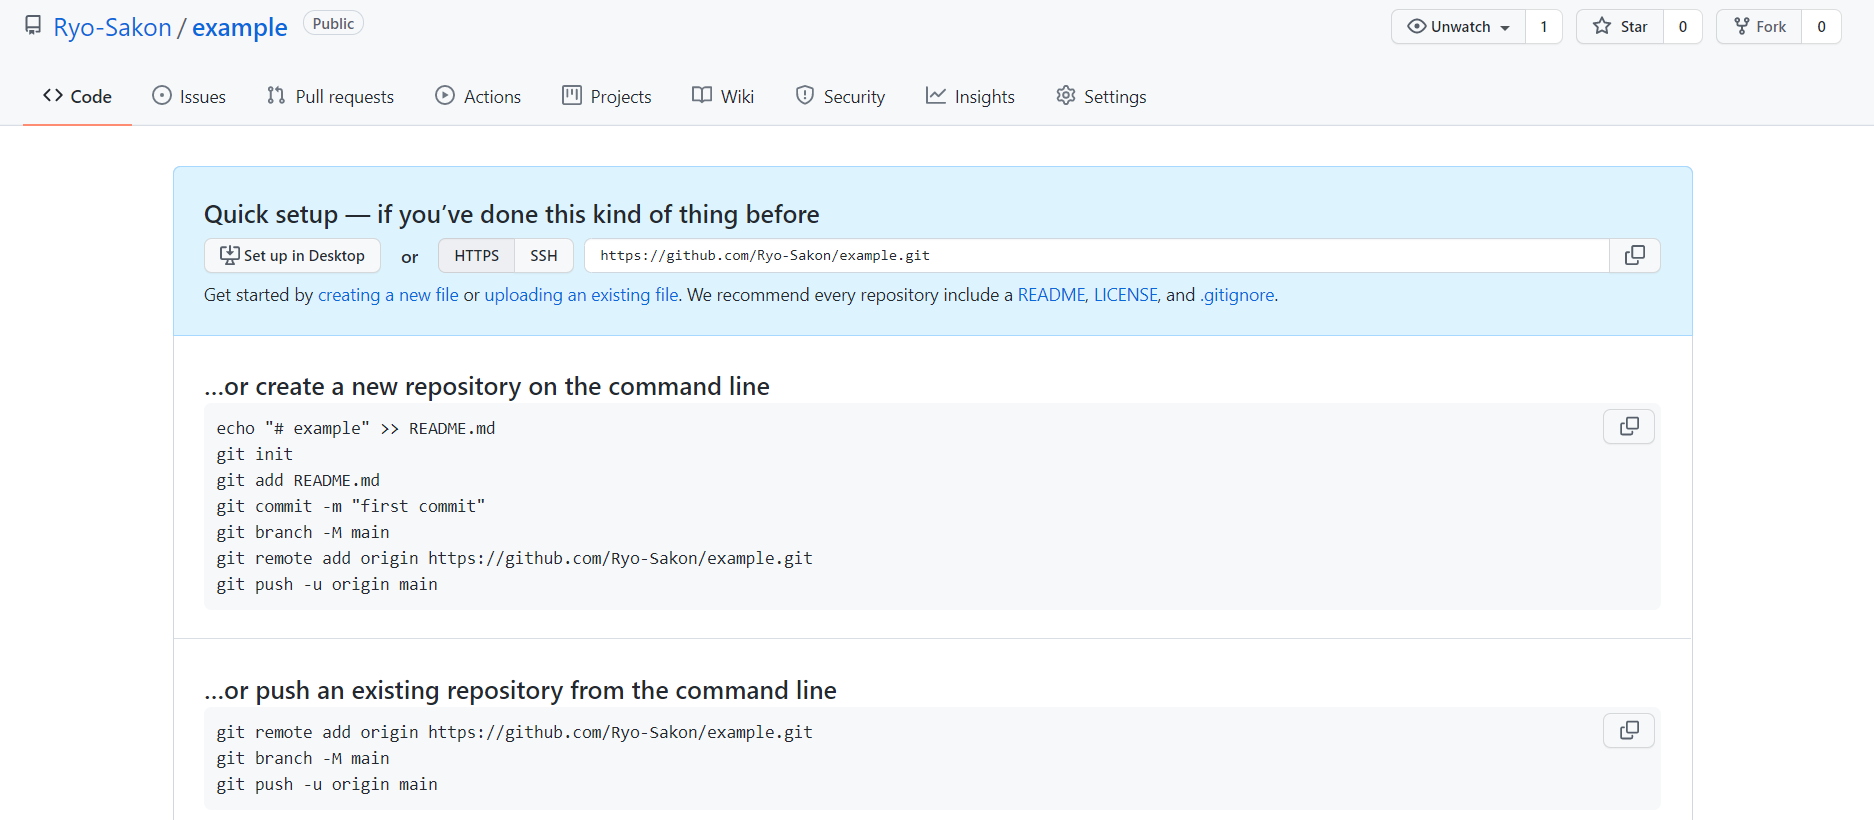Switch to the Issues tab

[189, 96]
